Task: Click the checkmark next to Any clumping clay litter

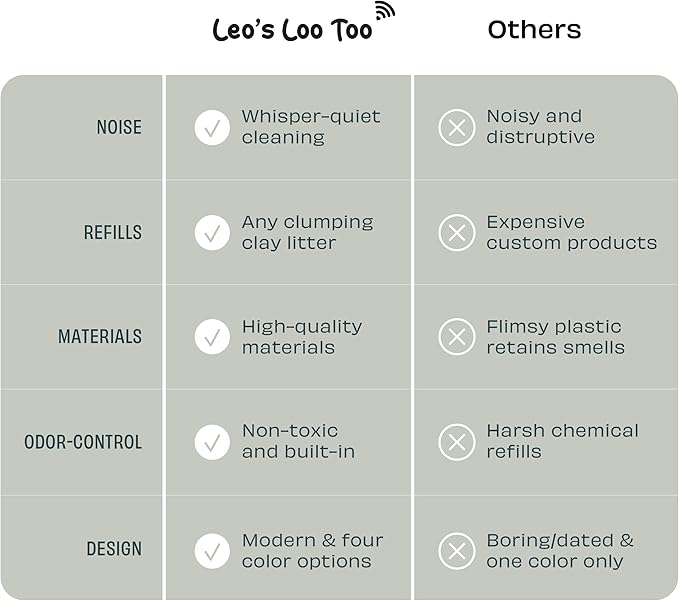Action: (212, 233)
